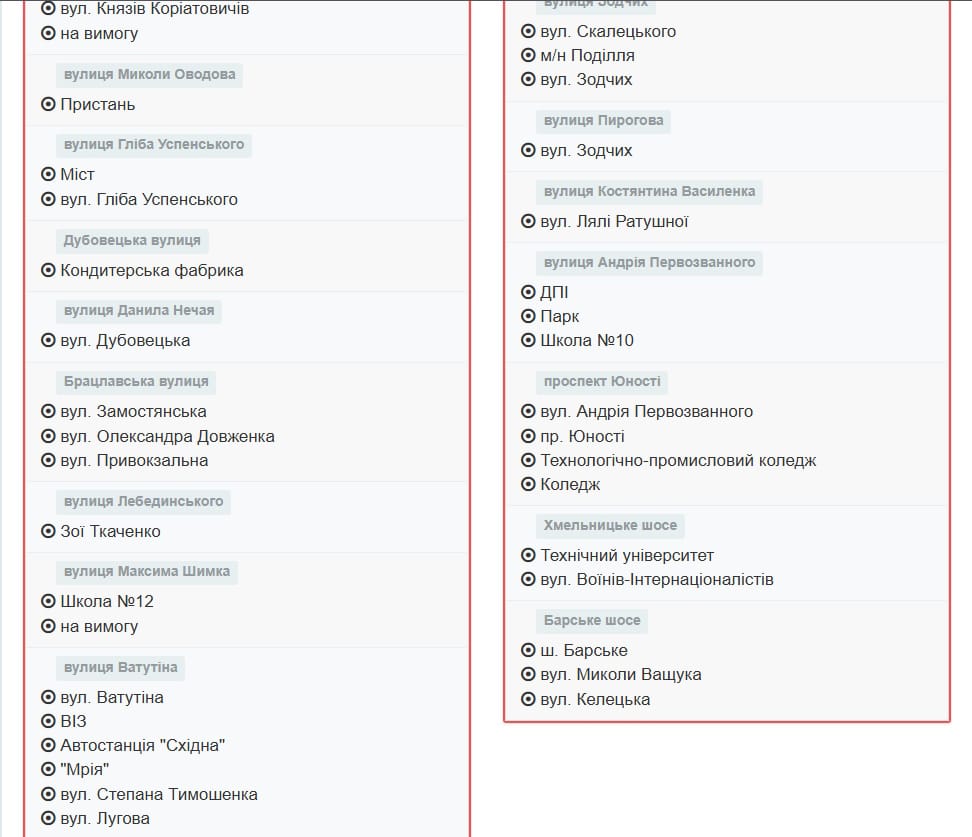Click the stop marker icon next to Міст
Viewport: 972px width, 837px height.
click(48, 175)
